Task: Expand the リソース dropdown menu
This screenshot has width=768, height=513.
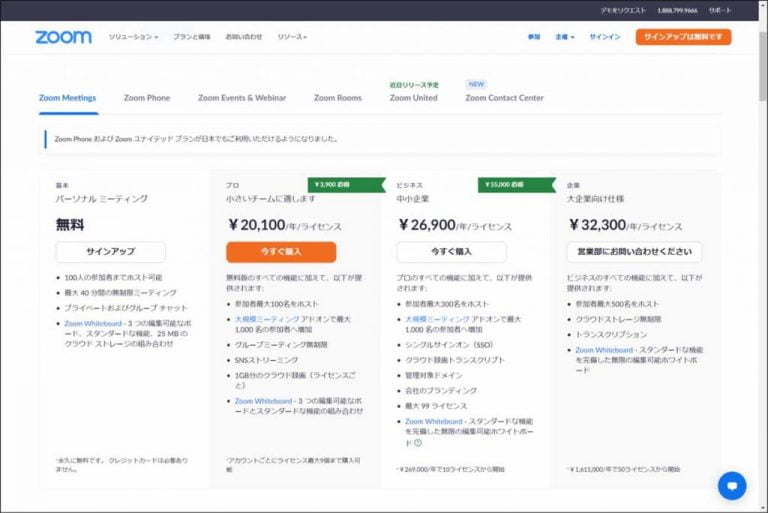Action: pos(292,37)
